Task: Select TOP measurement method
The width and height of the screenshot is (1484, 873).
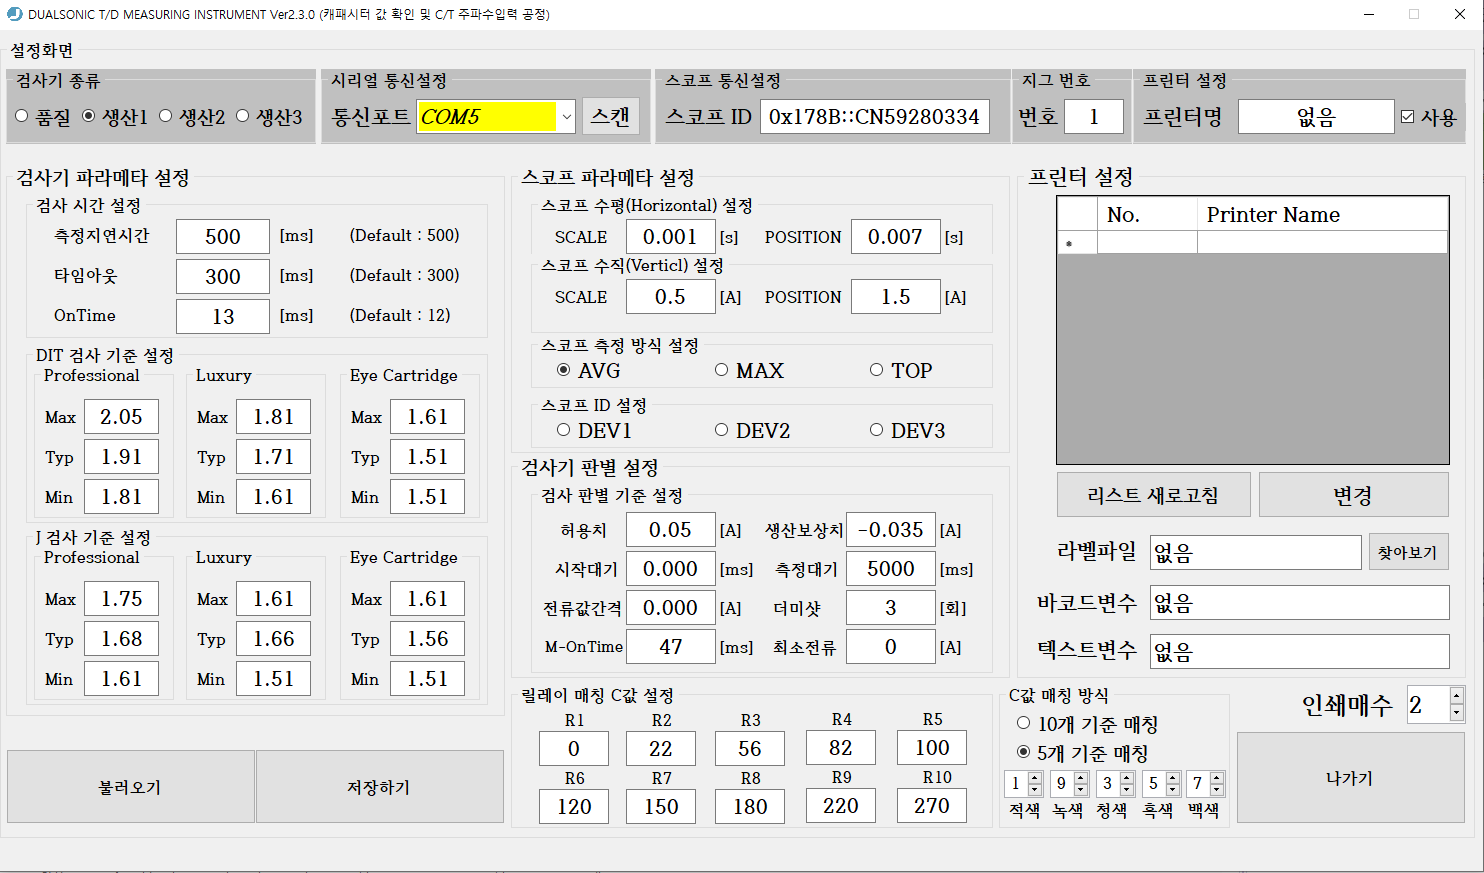Action: tap(876, 369)
